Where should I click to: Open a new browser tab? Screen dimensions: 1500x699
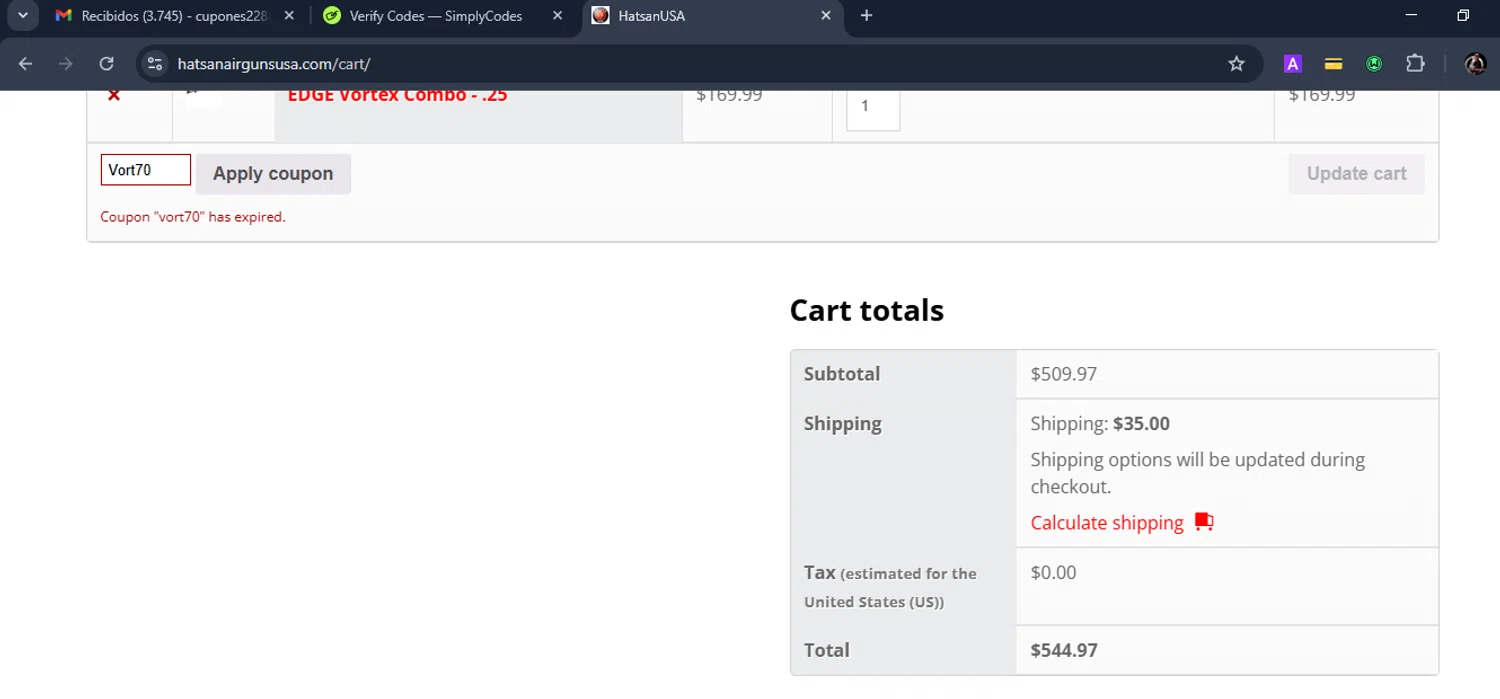click(866, 16)
